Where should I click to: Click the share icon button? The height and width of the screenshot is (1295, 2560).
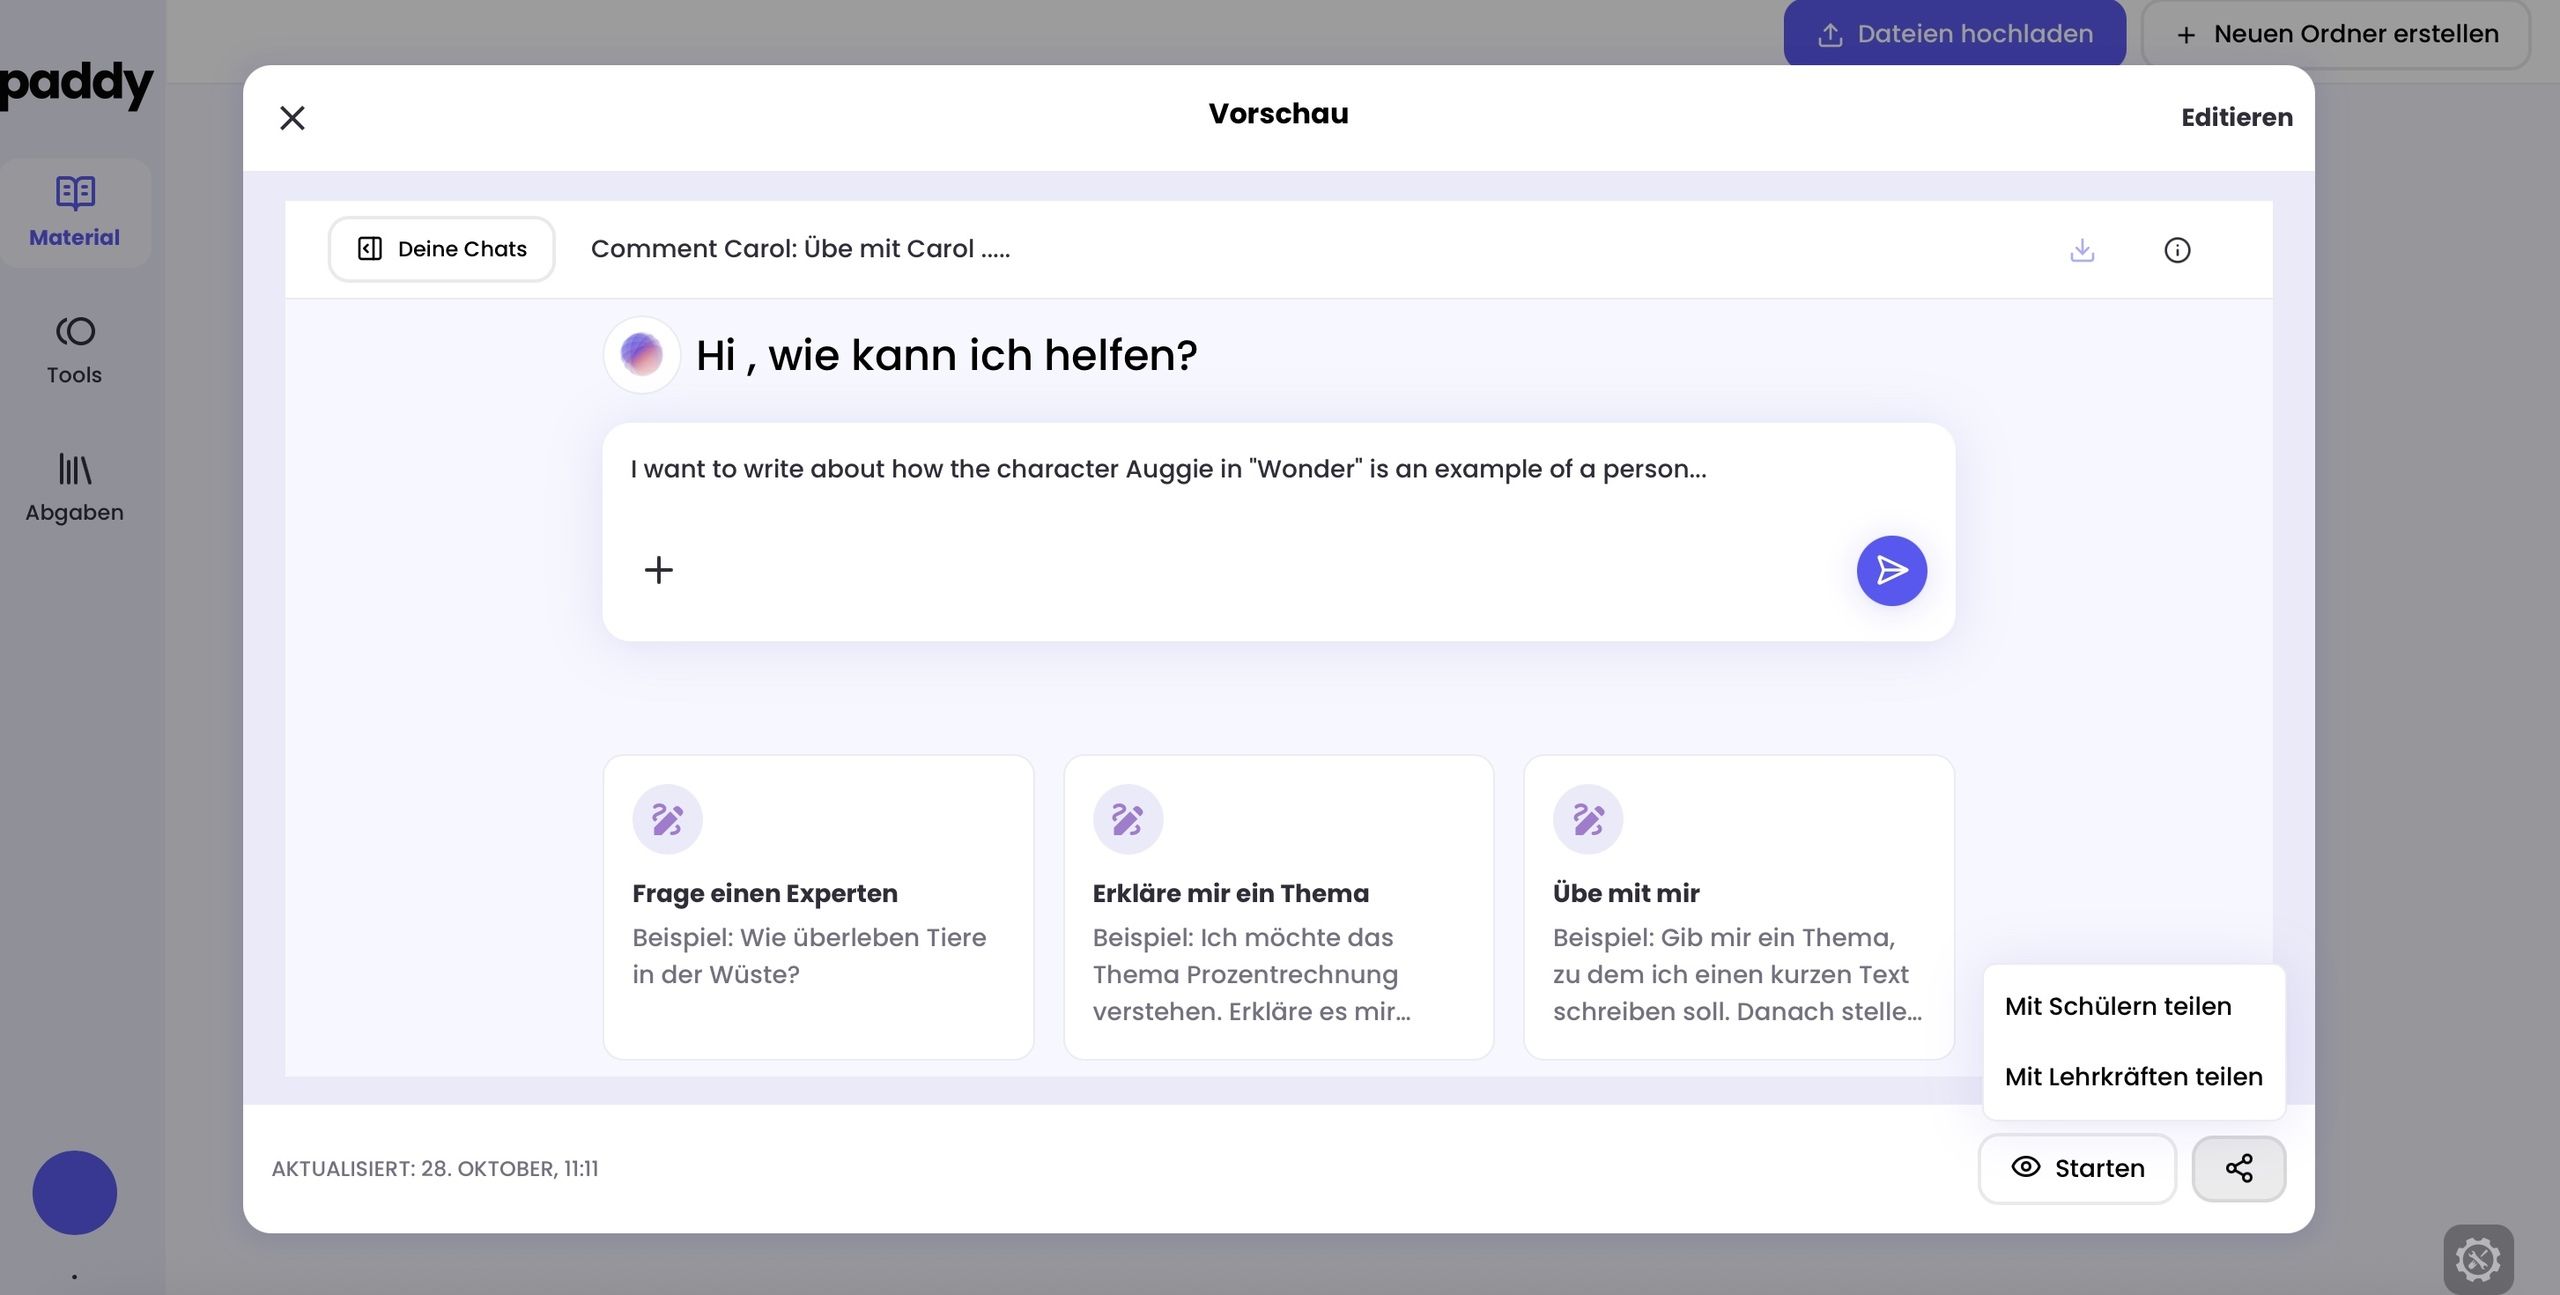(2238, 1168)
